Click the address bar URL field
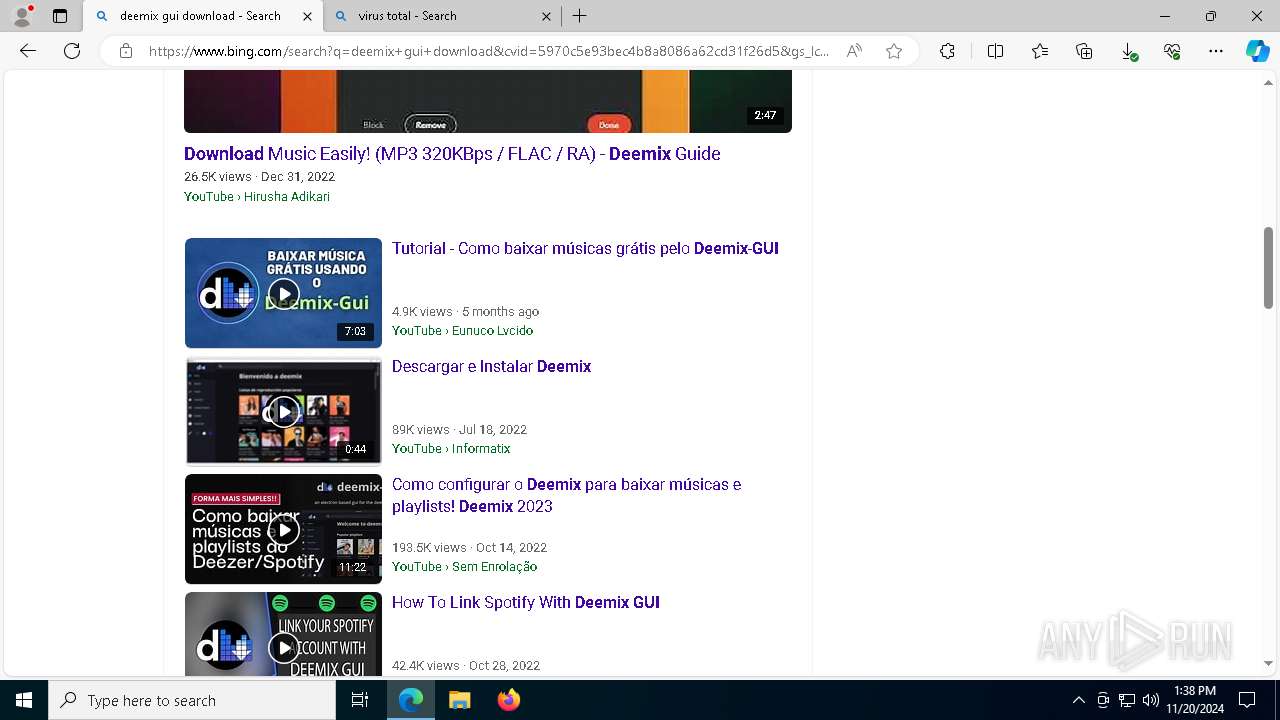The height and width of the screenshot is (720, 1280). (488, 51)
